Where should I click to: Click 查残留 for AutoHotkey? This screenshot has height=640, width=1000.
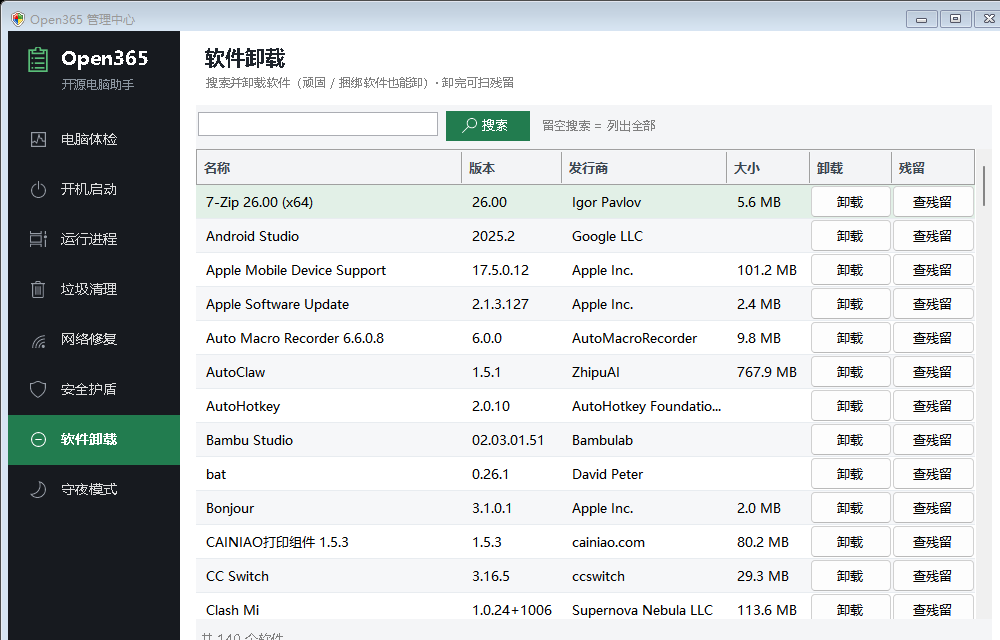coord(933,406)
